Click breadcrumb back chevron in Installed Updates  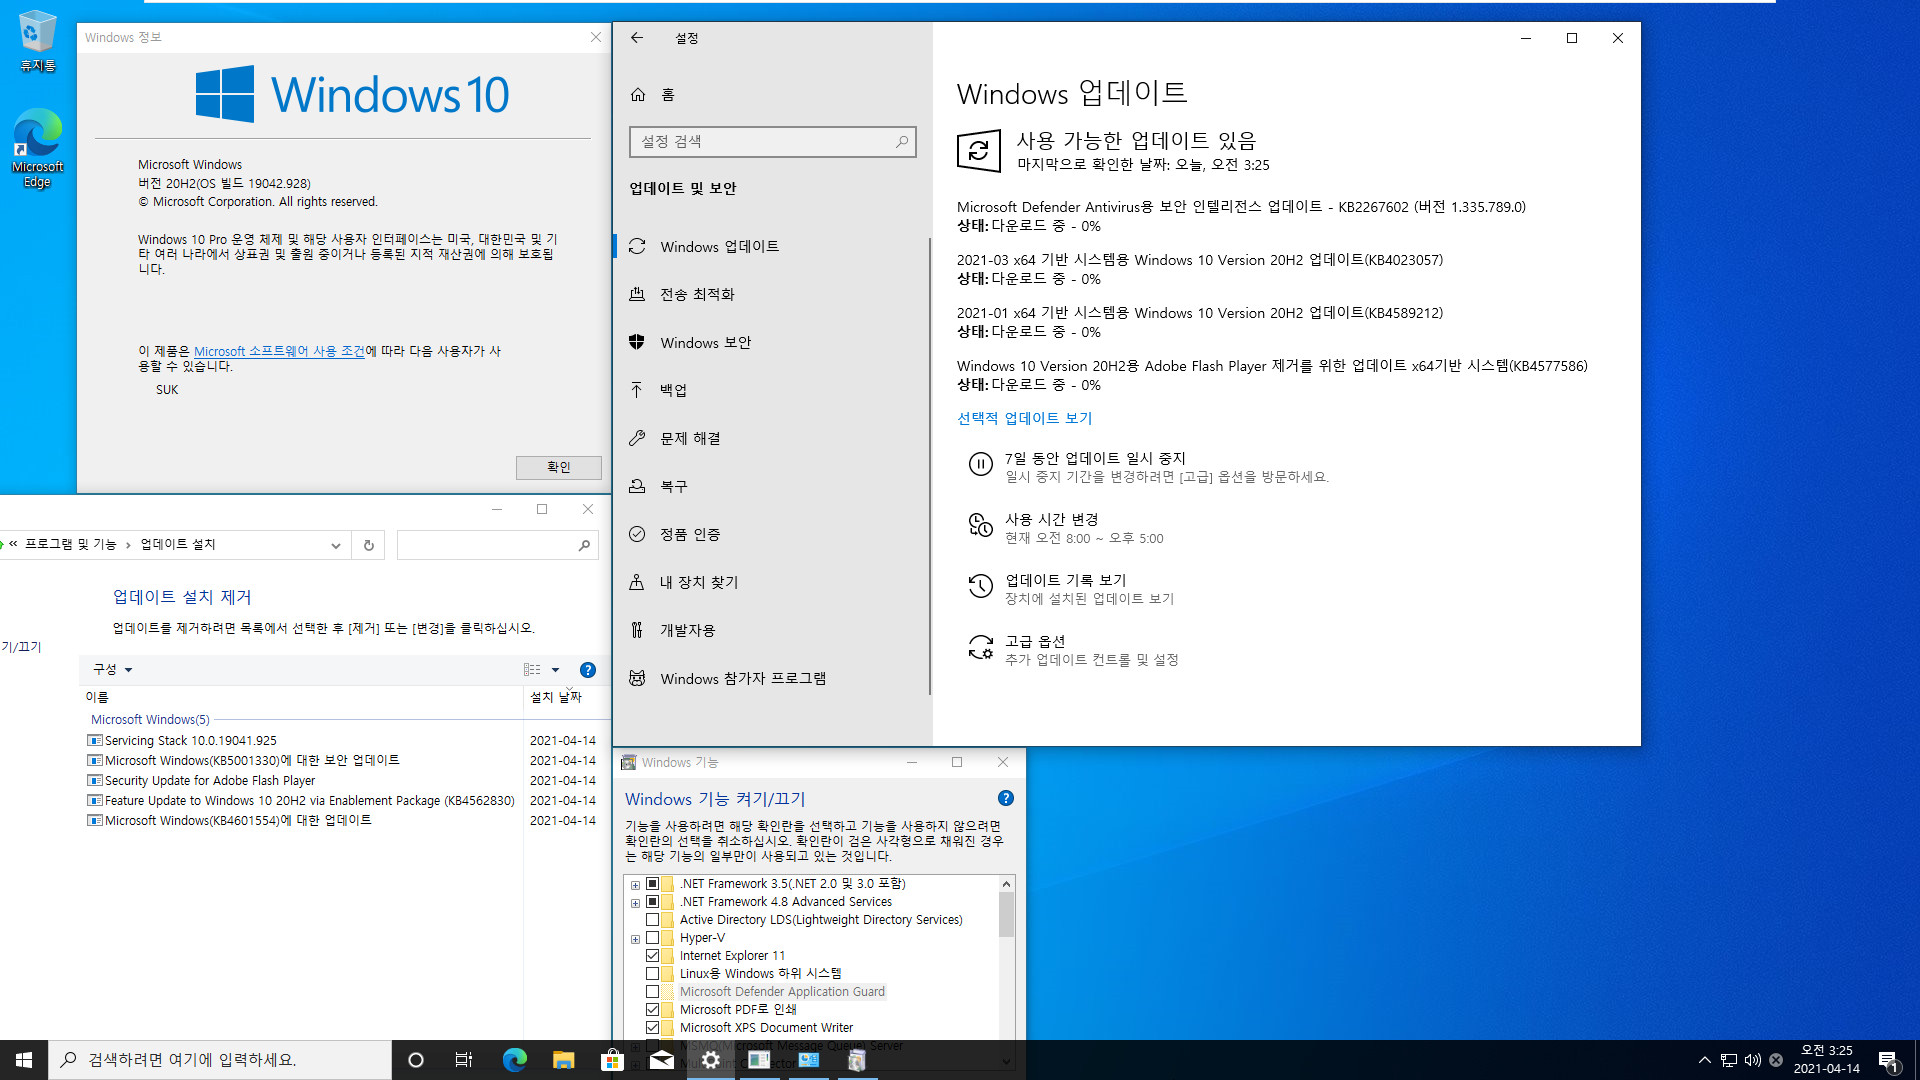pos(14,545)
